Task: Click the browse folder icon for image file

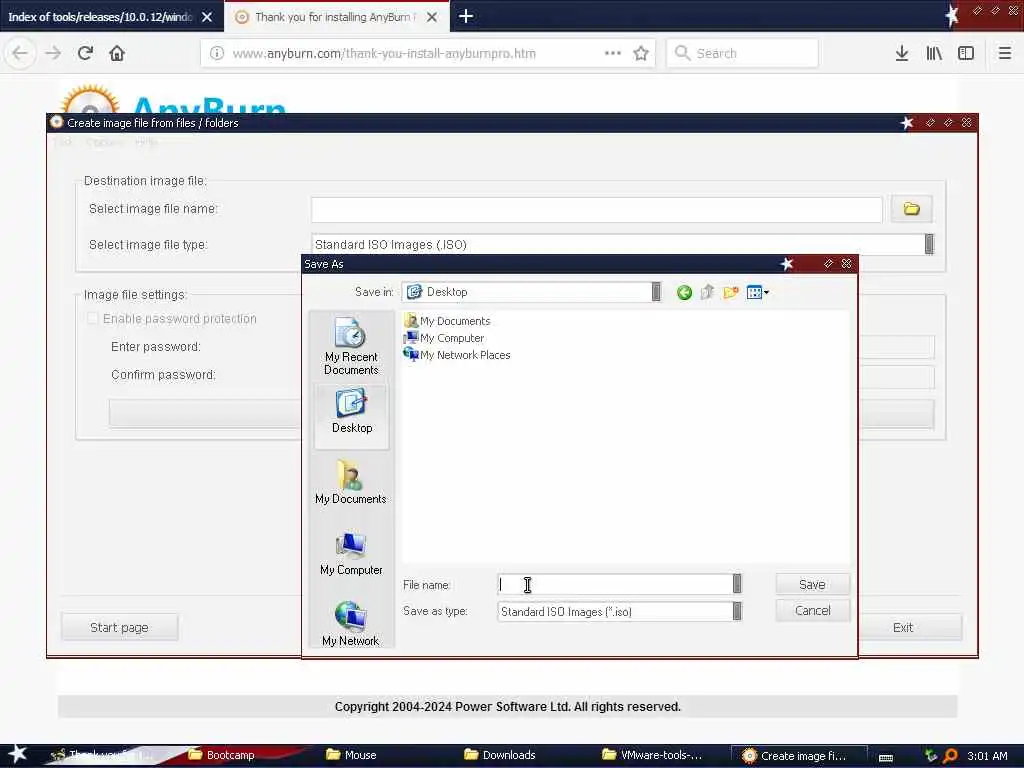Action: click(912, 209)
